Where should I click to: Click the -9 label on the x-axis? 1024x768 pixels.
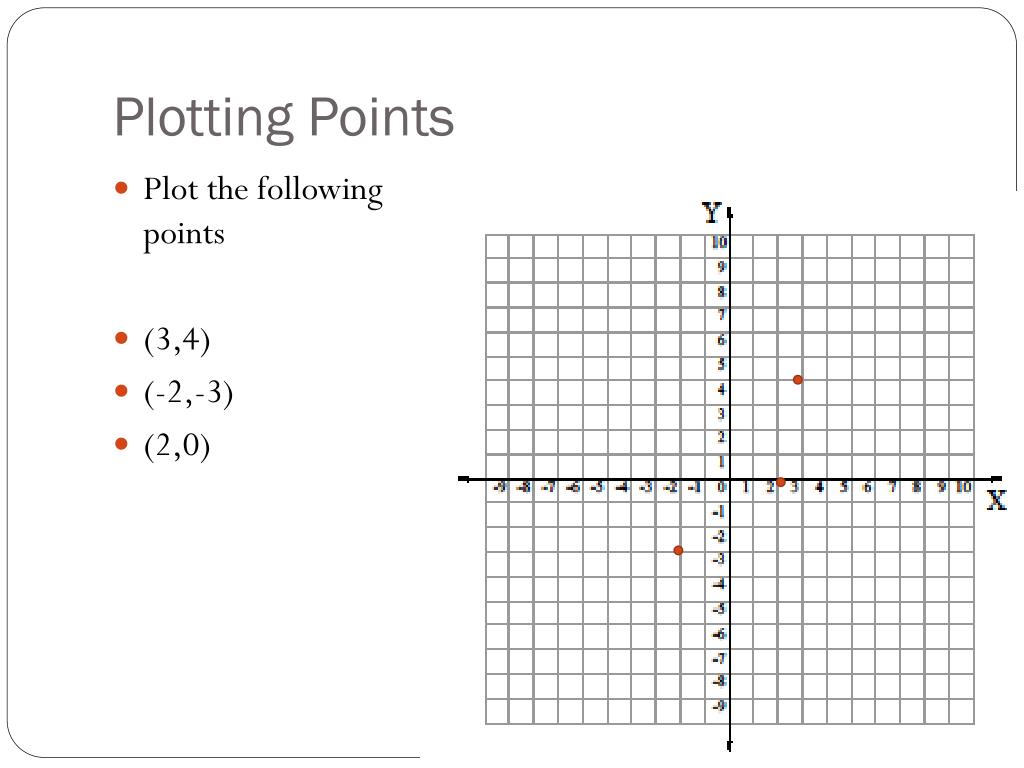(499, 487)
